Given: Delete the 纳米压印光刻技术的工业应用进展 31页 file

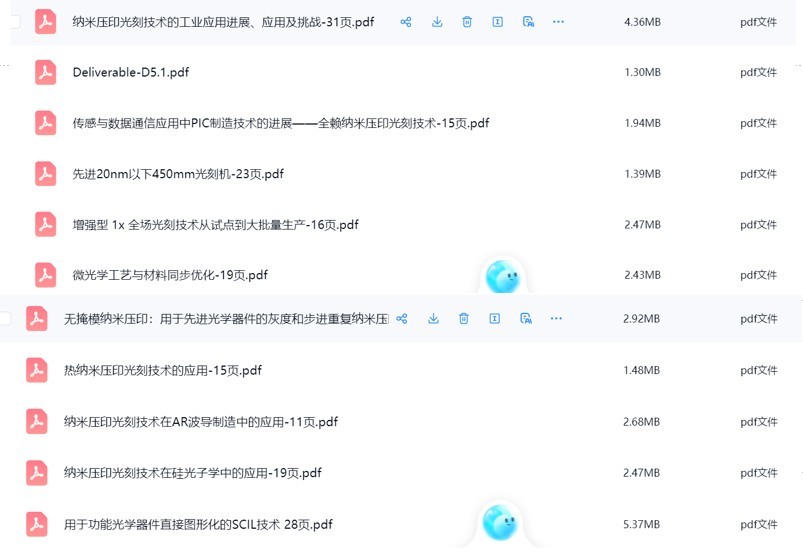Looking at the screenshot, I should (467, 21).
